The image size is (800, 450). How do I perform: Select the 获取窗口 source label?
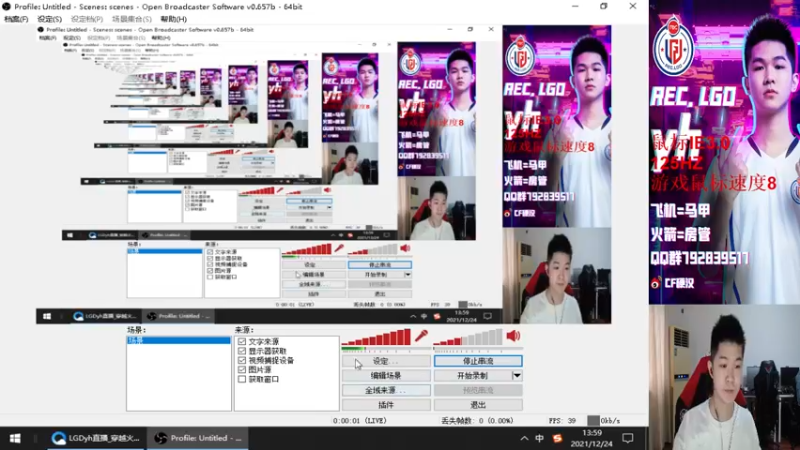(264, 379)
